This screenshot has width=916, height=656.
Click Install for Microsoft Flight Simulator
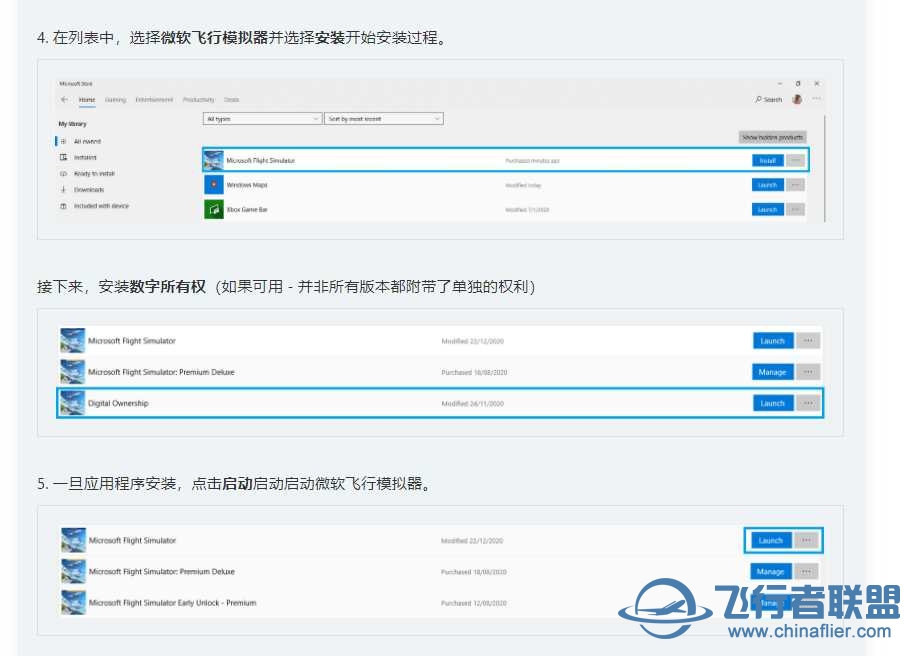pyautogui.click(x=768, y=160)
